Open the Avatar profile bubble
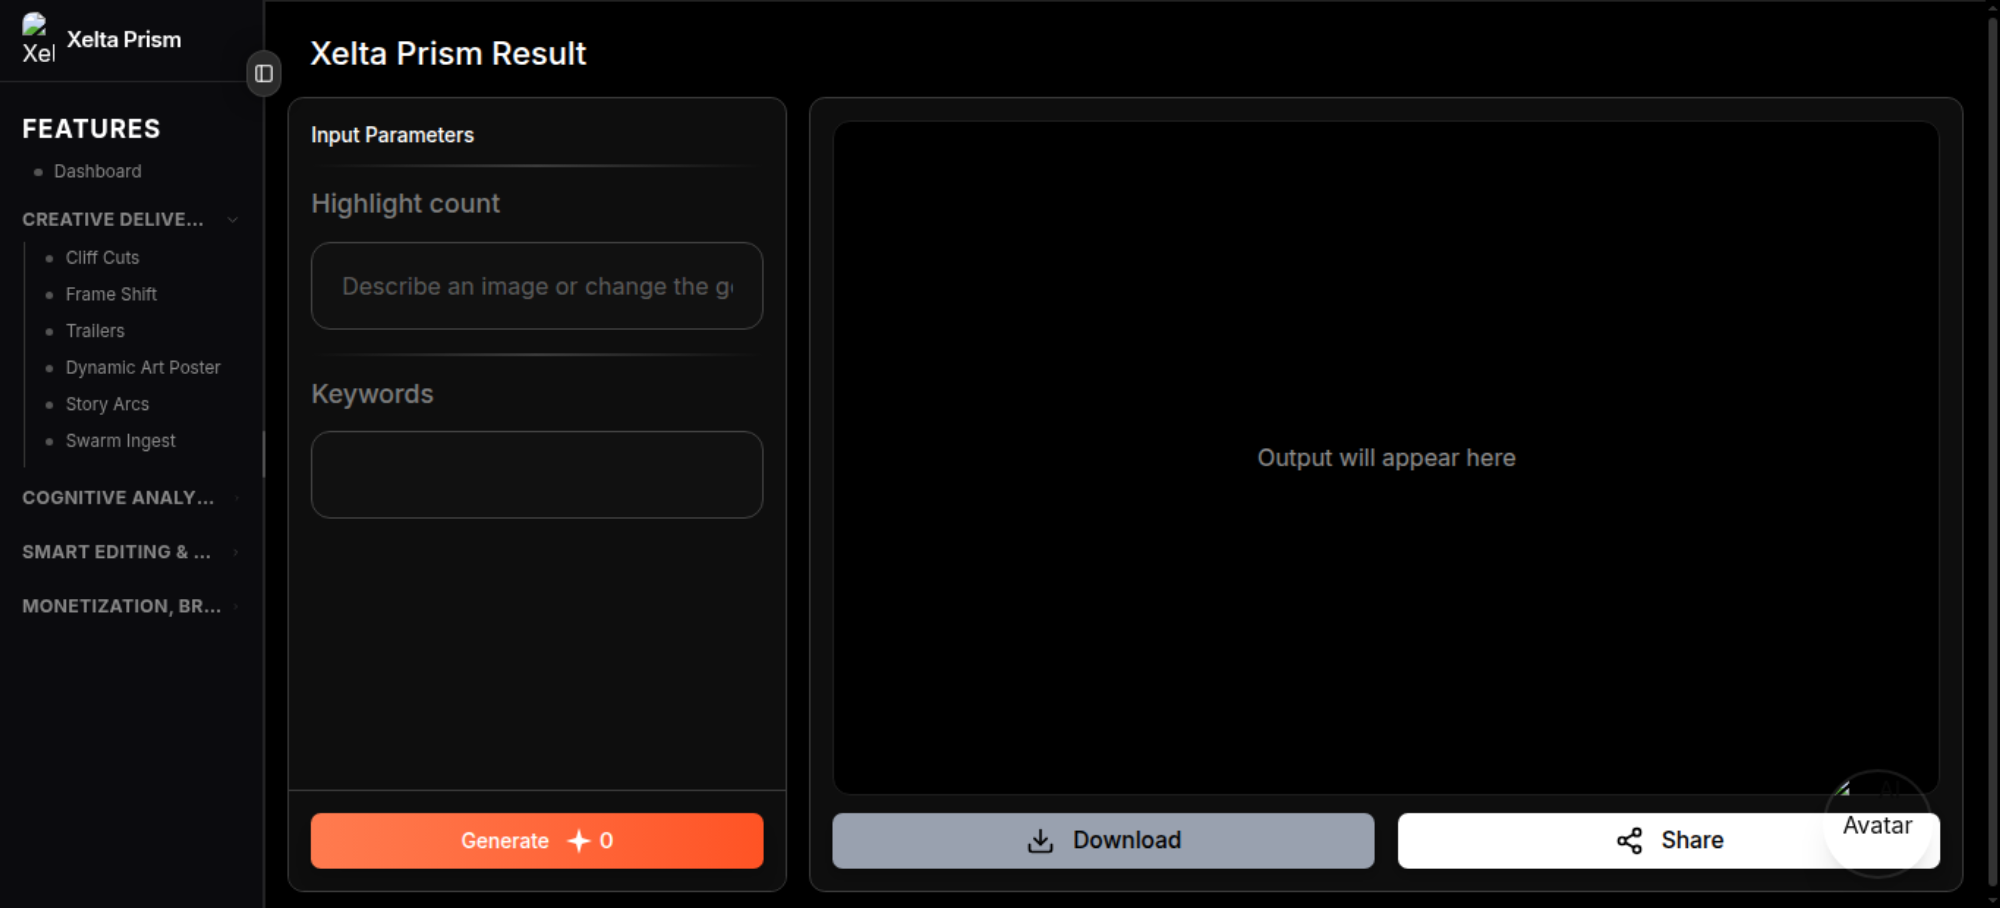The image size is (2000, 908). [x=1877, y=824]
